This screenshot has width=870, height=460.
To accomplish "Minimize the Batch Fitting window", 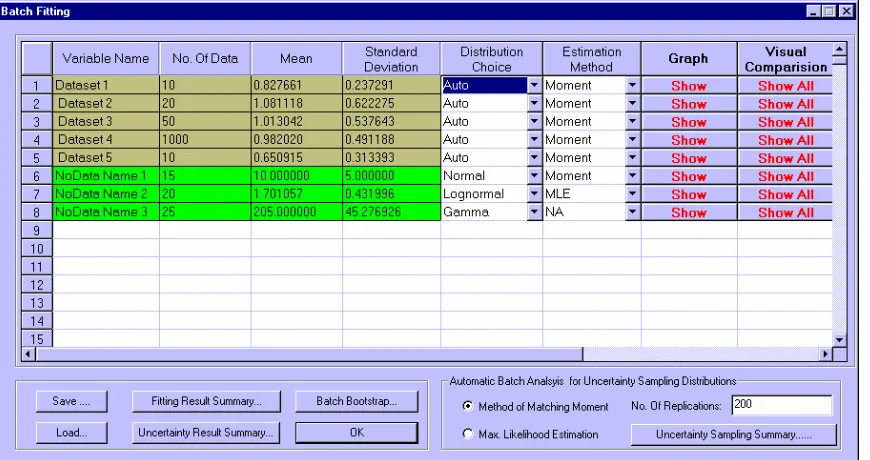I will click(x=813, y=11).
